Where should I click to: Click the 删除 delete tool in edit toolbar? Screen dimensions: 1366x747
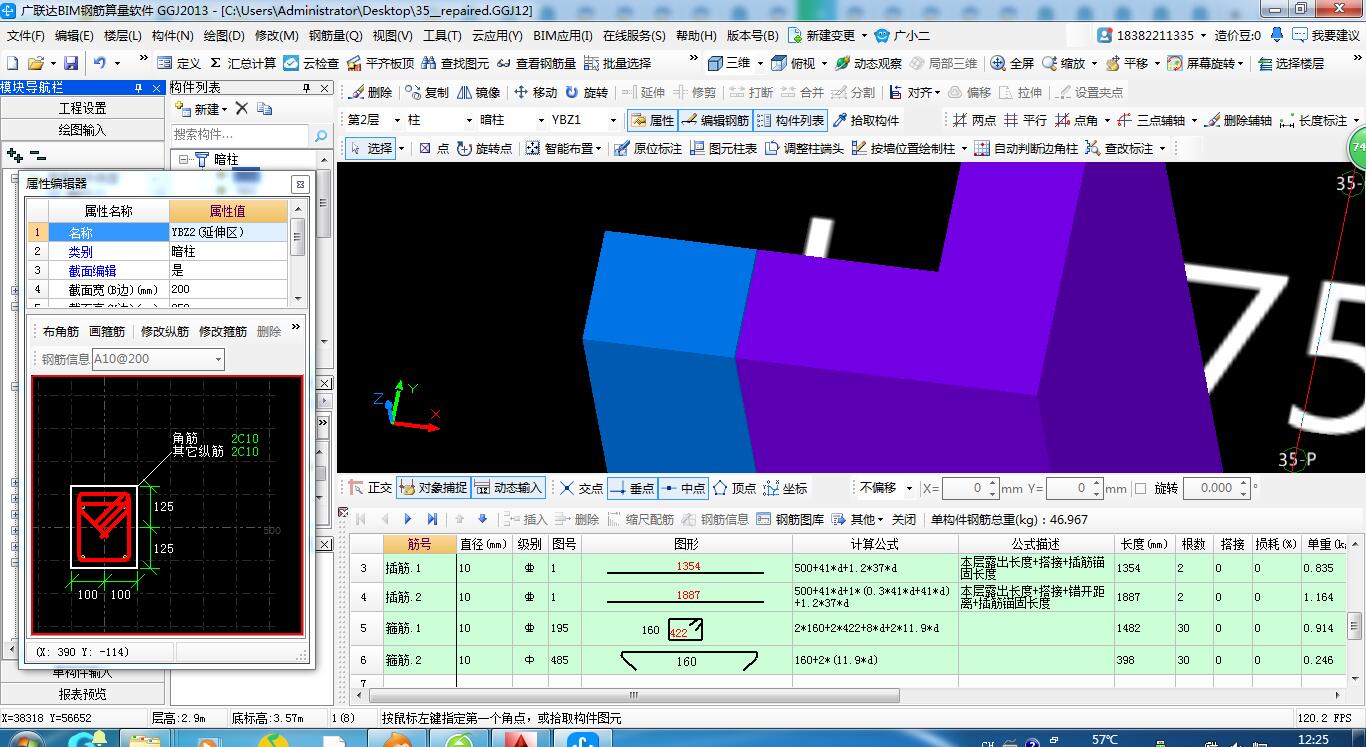coord(370,92)
